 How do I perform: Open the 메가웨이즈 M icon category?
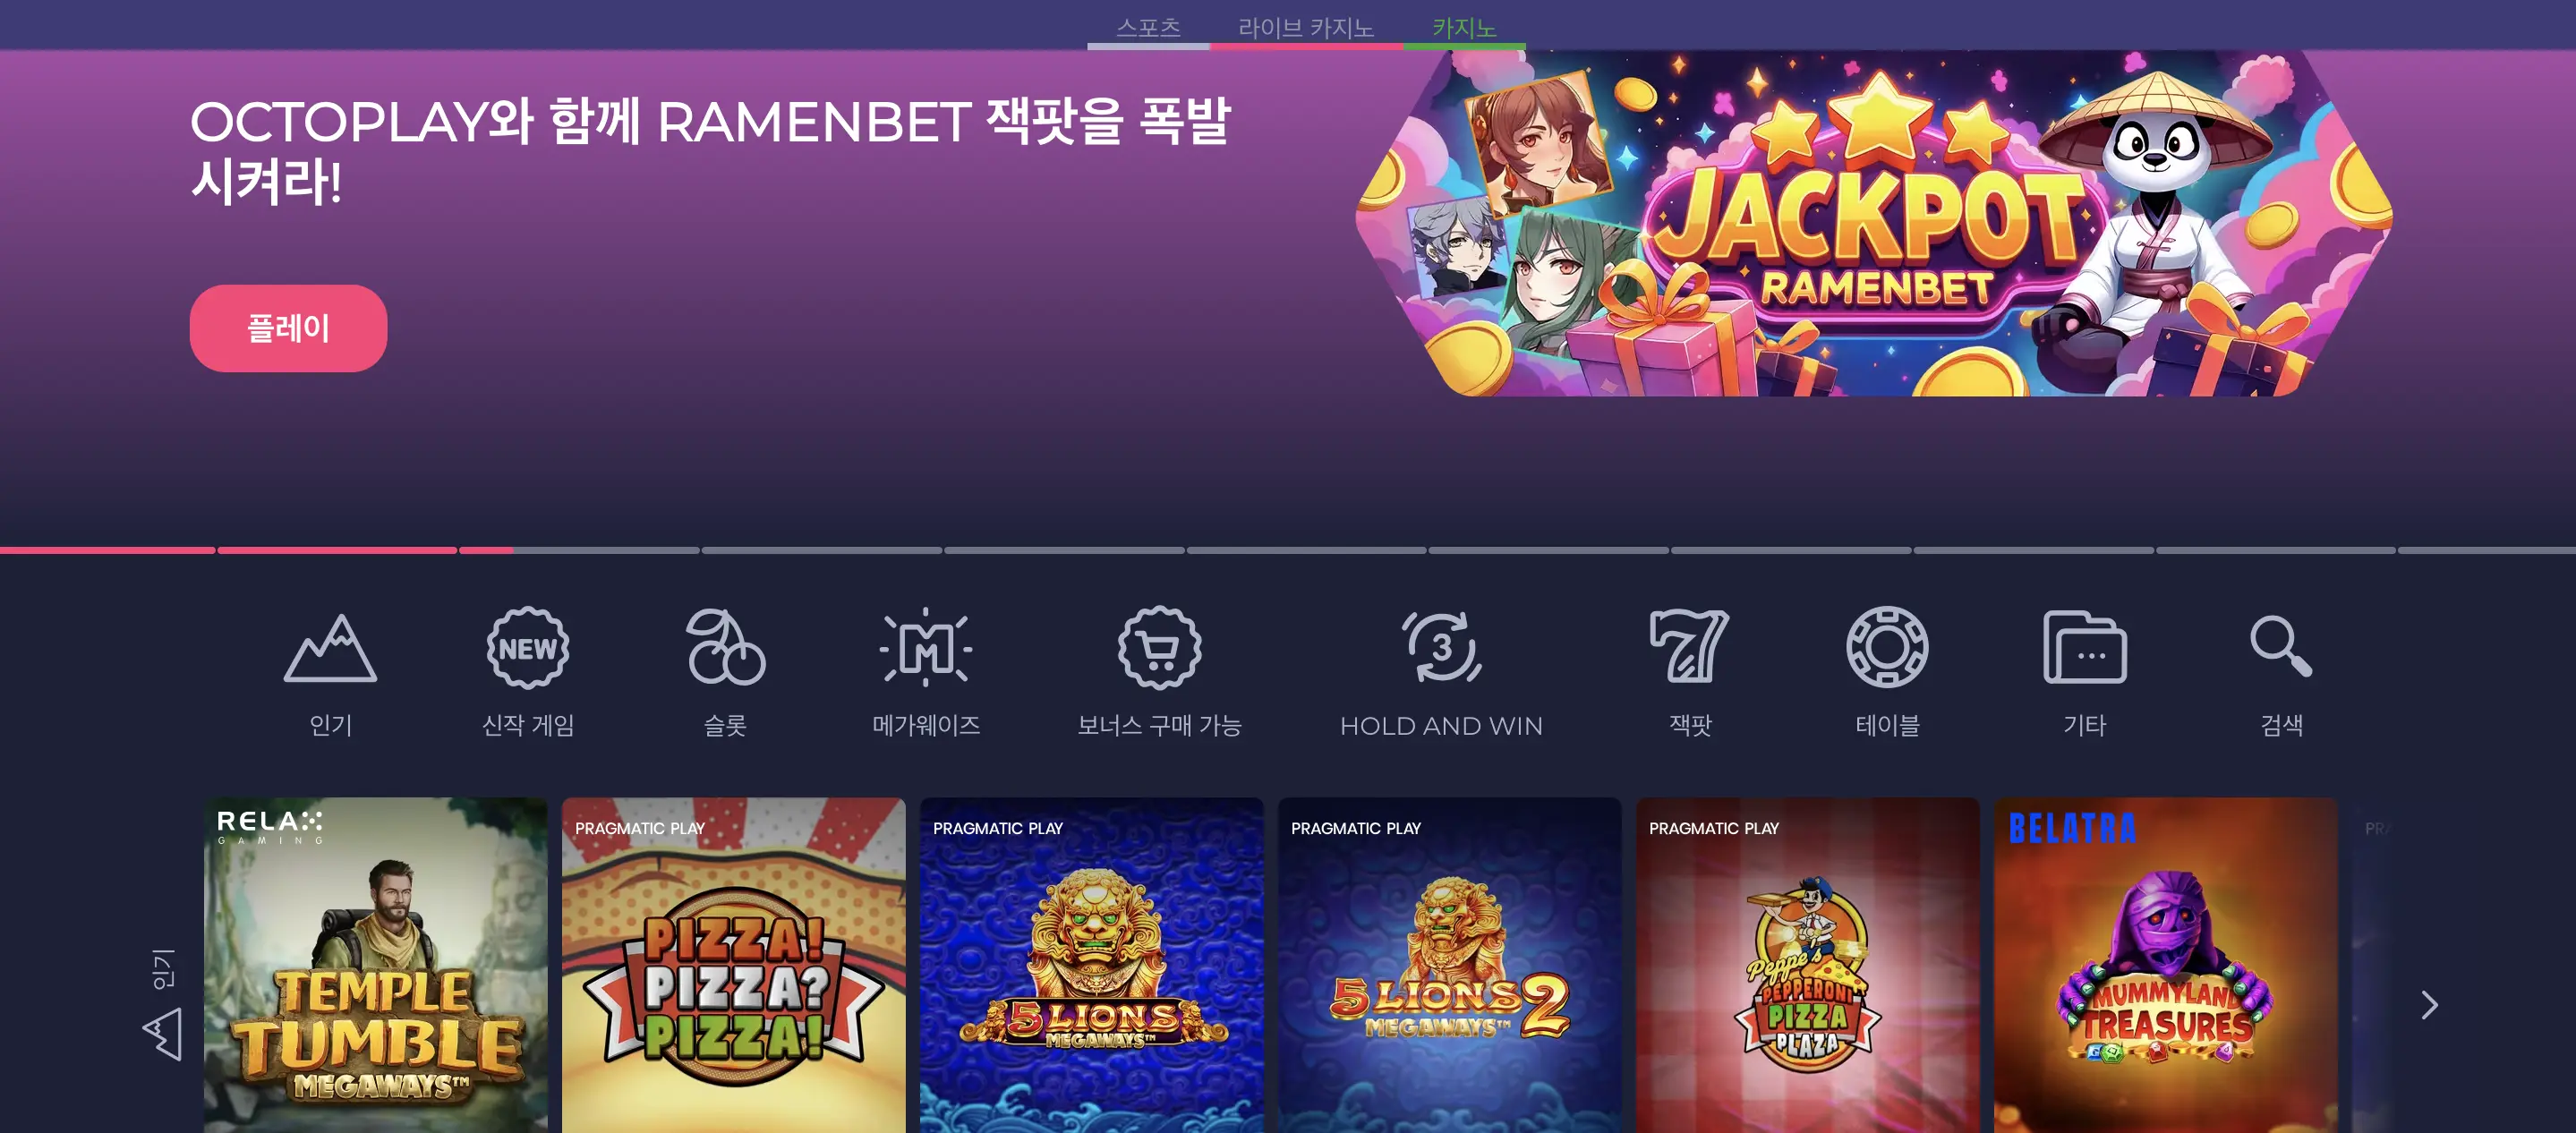coord(926,648)
